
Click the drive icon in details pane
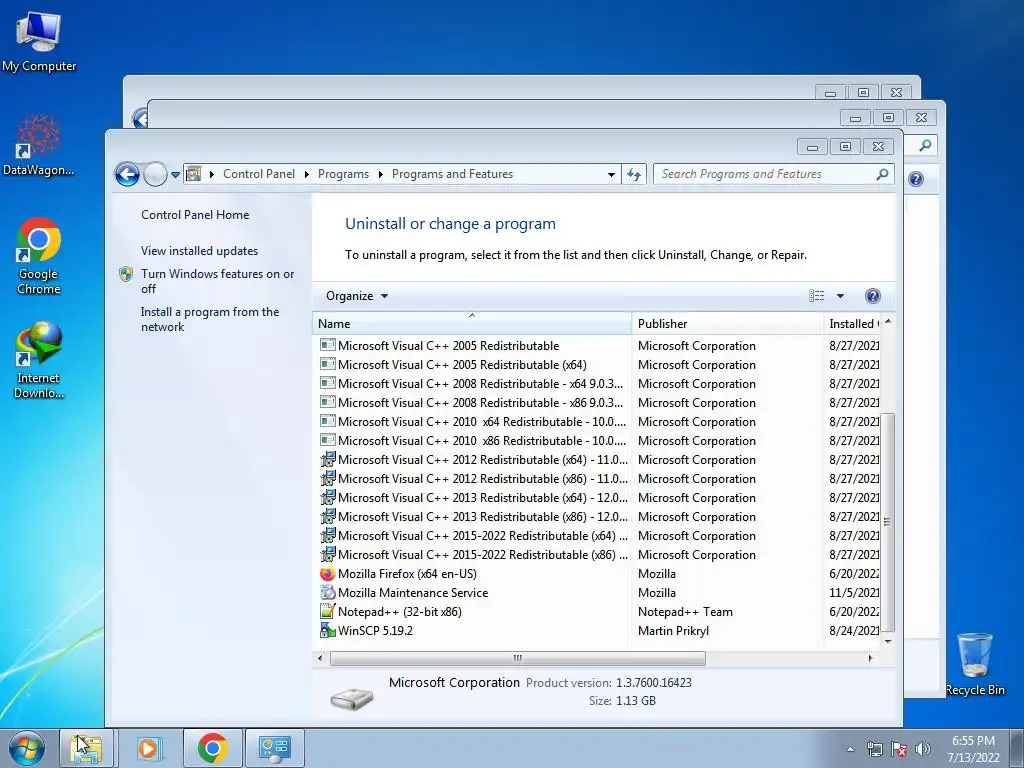351,699
